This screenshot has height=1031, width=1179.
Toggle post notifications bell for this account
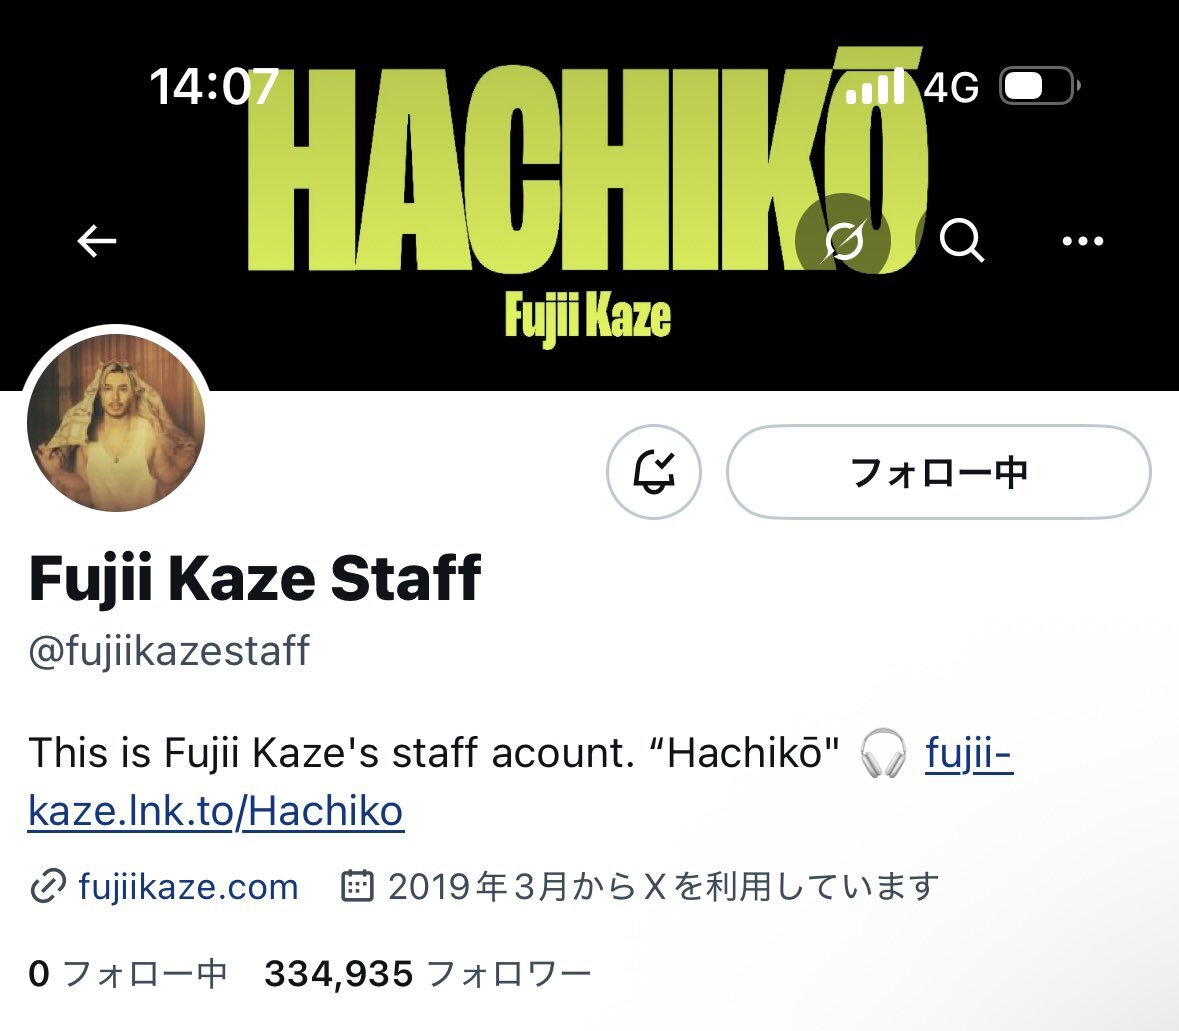[x=653, y=472]
